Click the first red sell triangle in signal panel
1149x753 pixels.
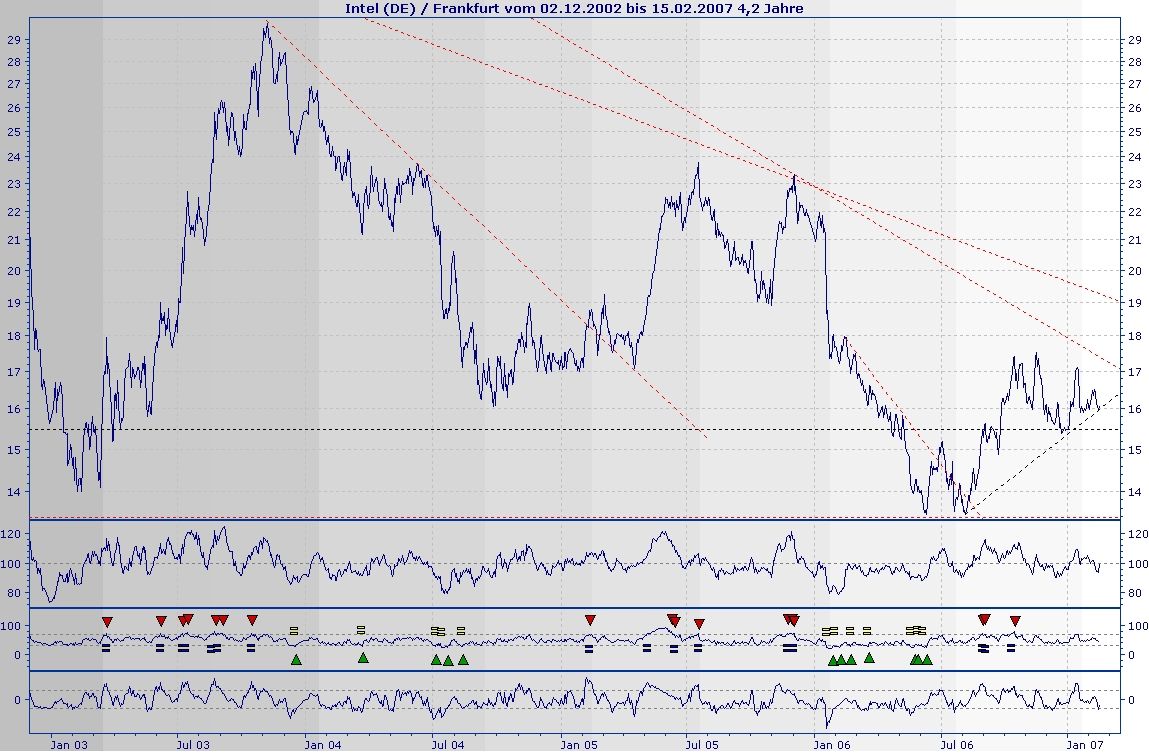click(x=107, y=622)
